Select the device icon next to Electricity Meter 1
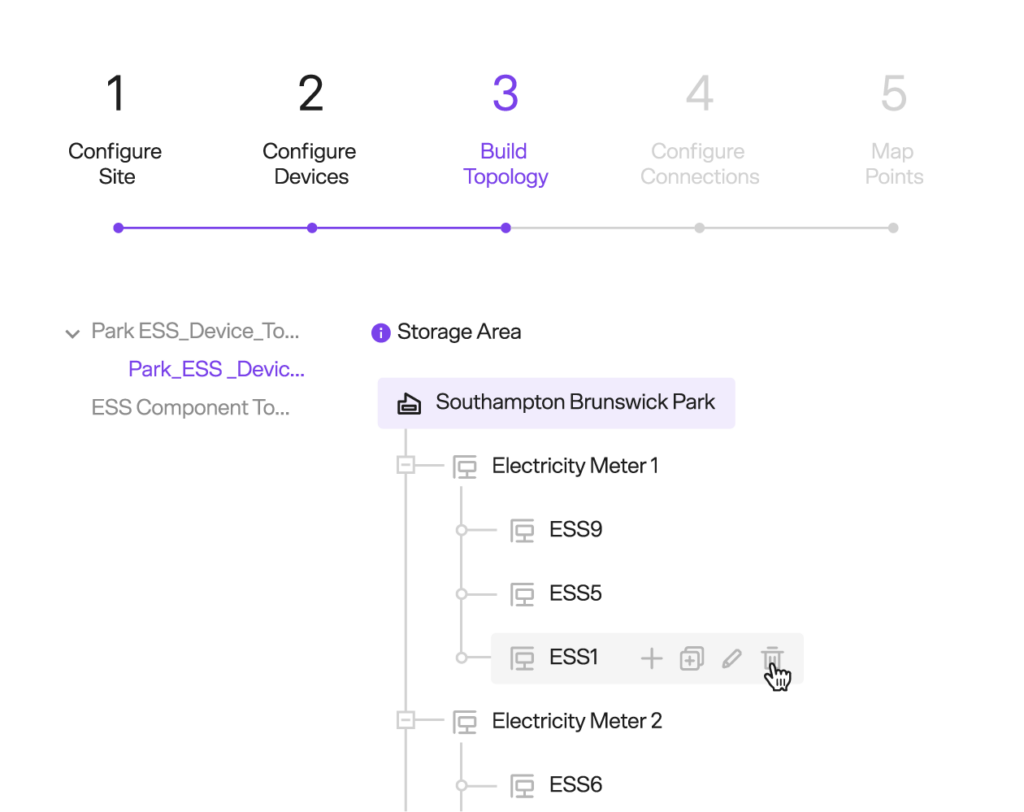 464,466
